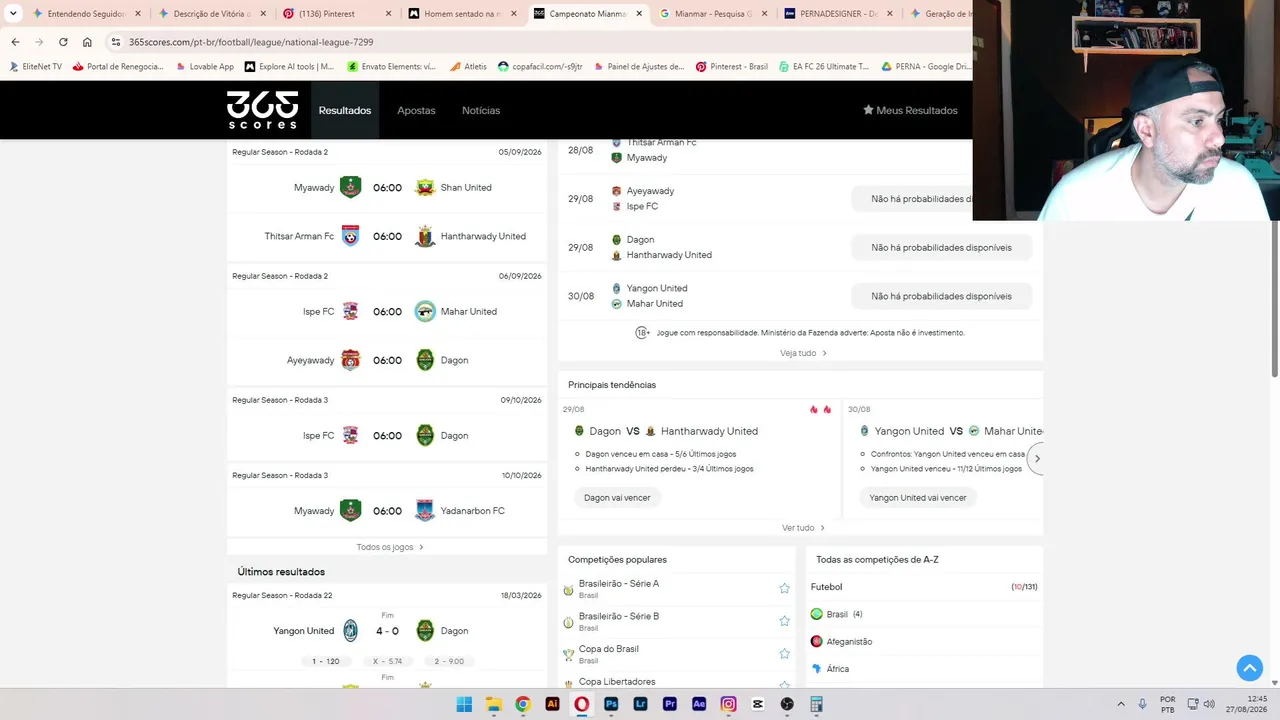Open the Apostas menu item
The width and height of the screenshot is (1280, 720).
(416, 110)
